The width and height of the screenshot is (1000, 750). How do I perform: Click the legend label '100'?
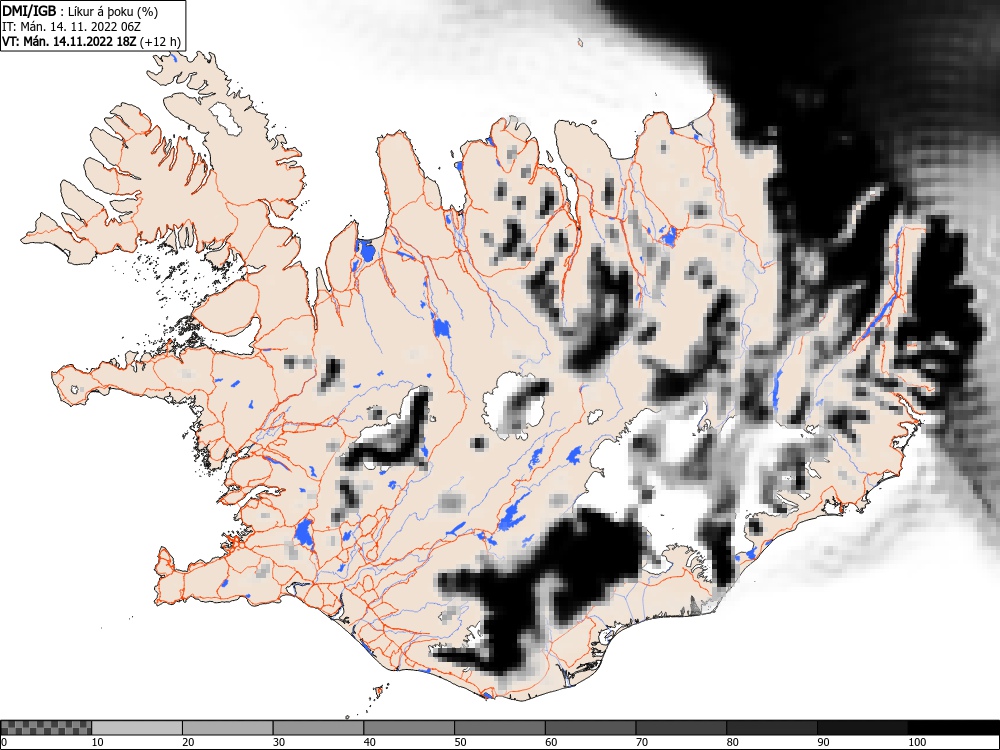pos(916,742)
